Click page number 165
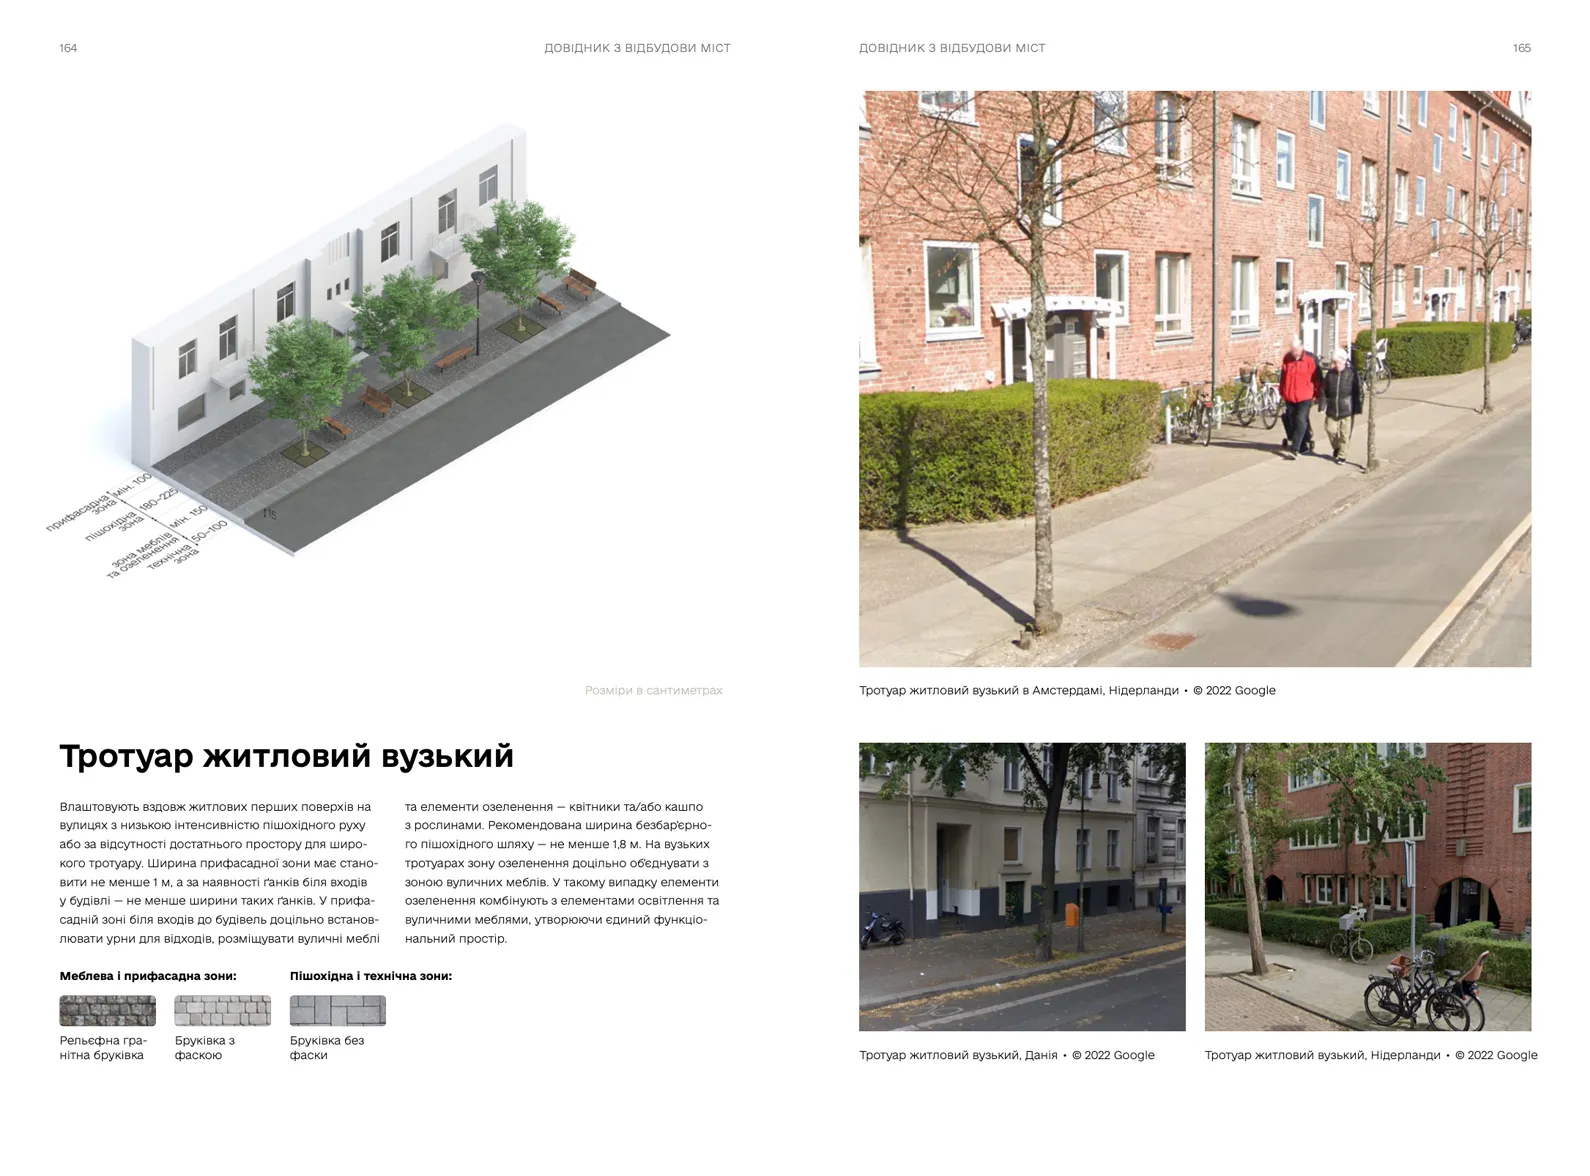 click(1522, 48)
